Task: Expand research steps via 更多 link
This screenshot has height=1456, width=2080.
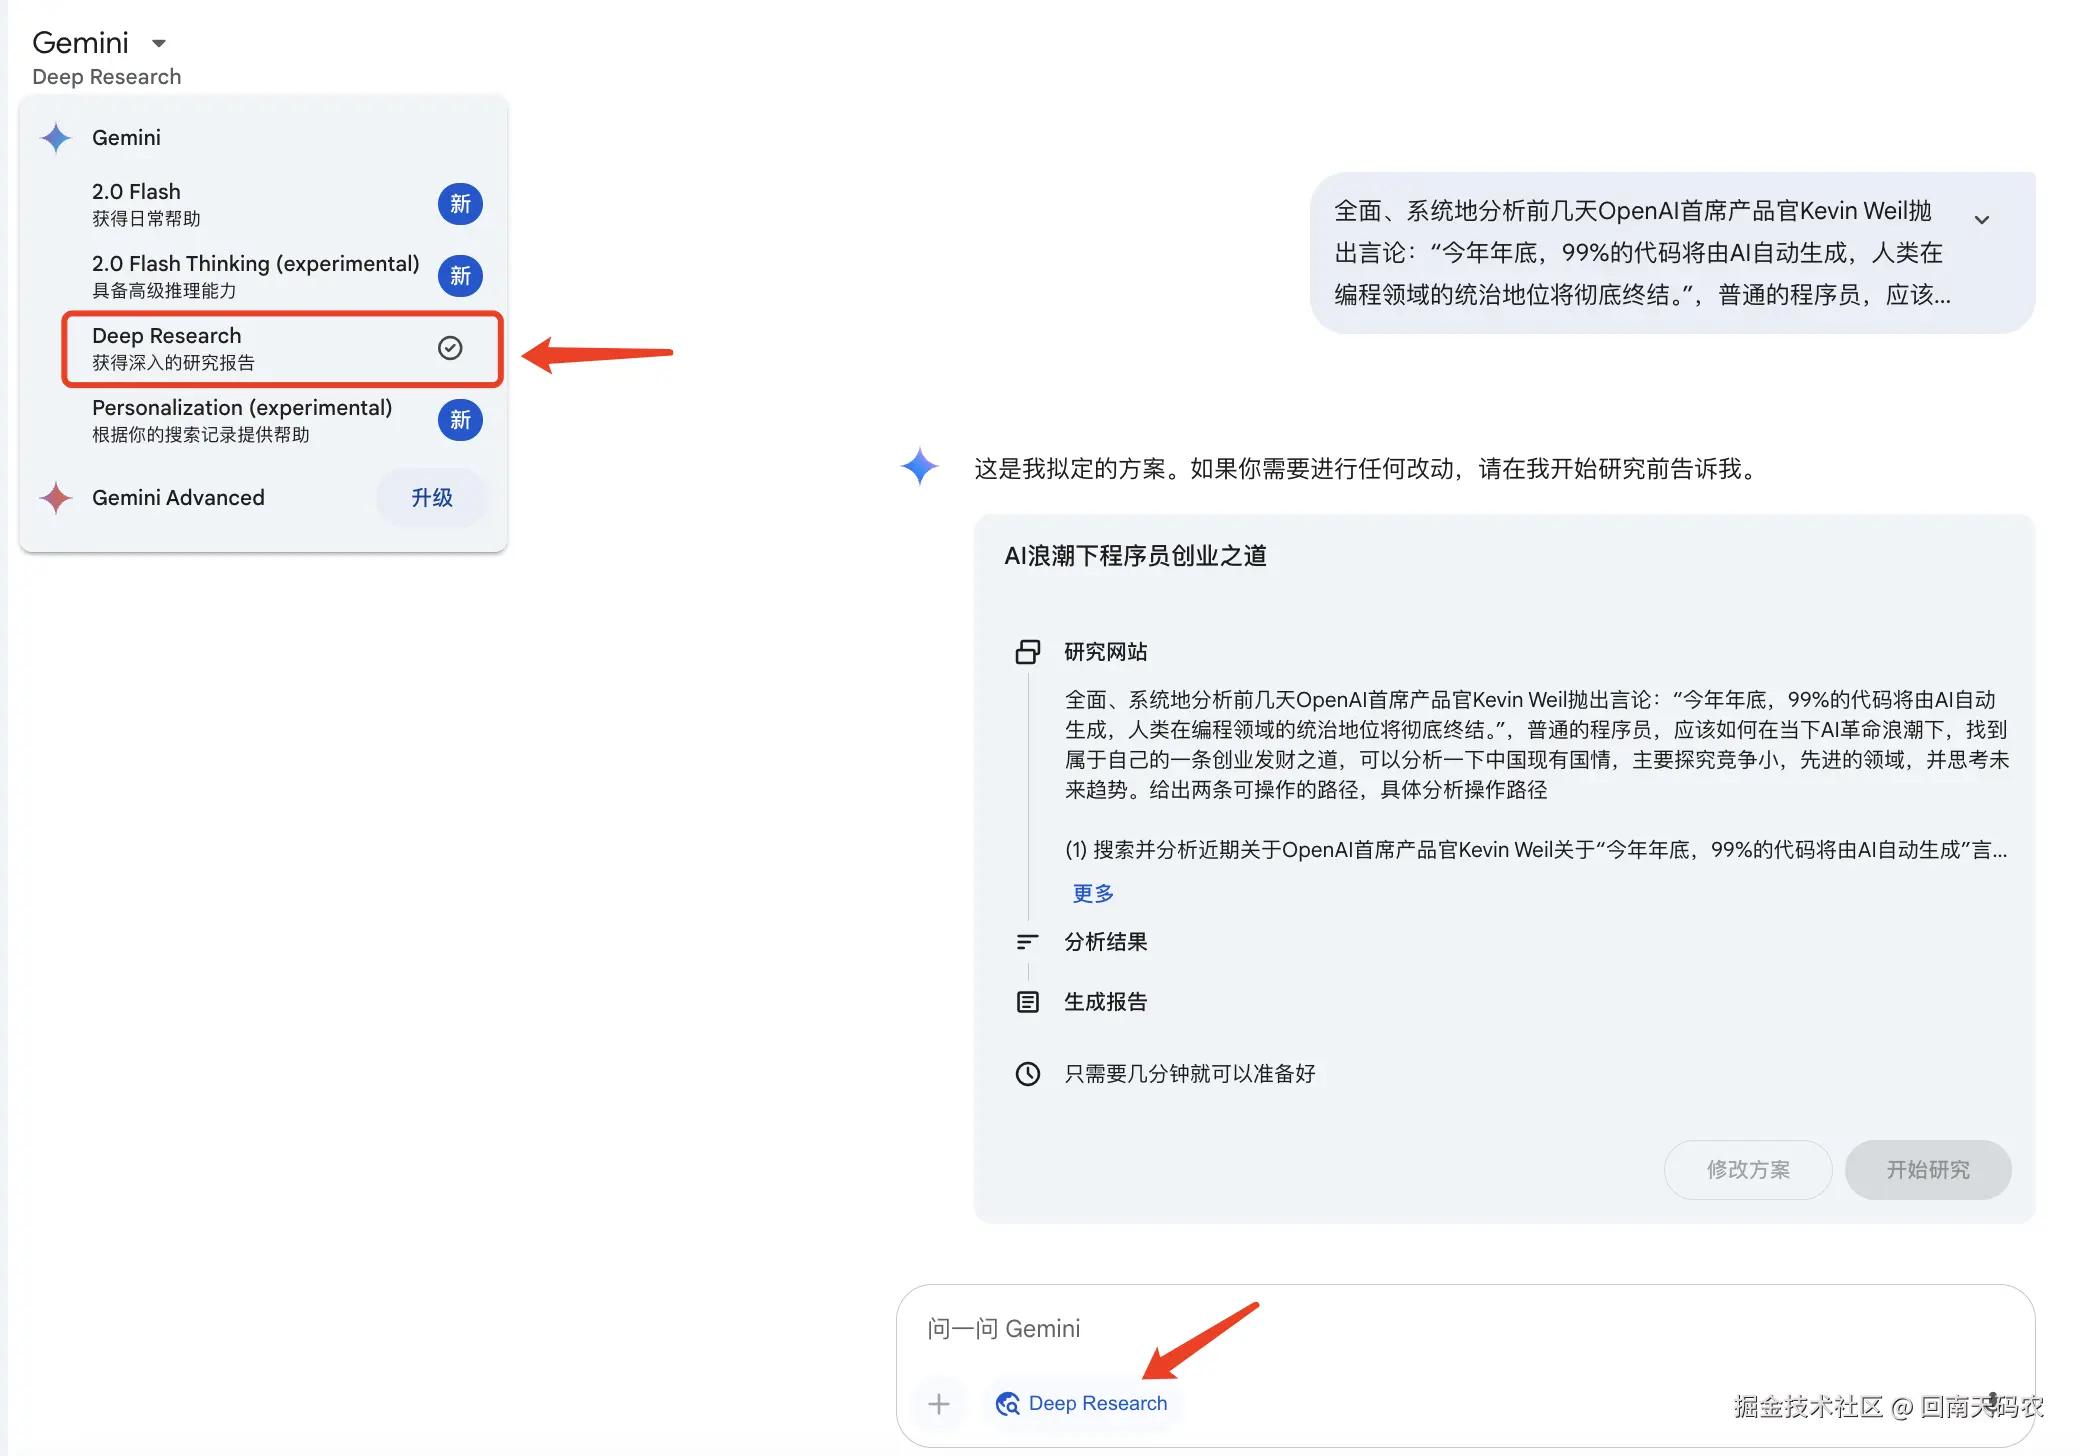Action: 1092,894
